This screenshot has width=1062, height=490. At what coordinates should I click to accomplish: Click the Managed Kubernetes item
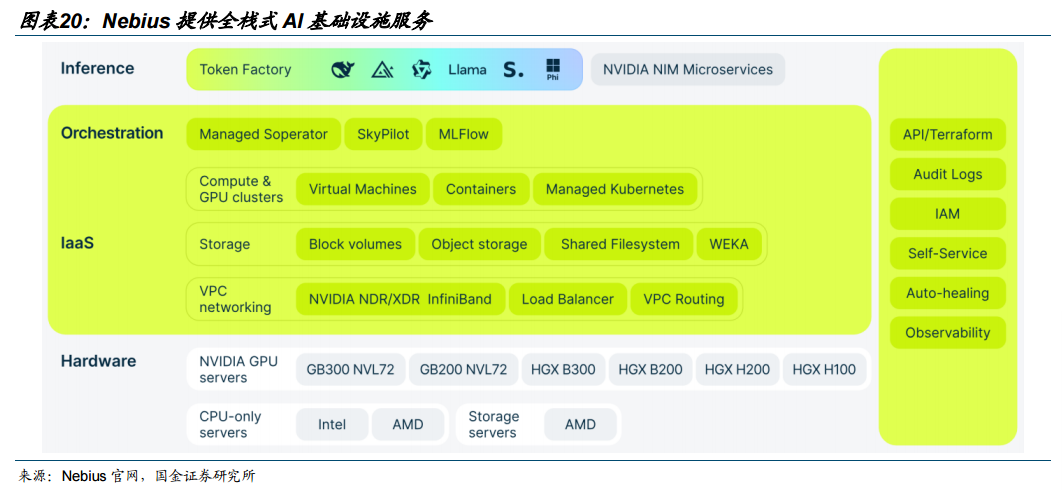[615, 189]
